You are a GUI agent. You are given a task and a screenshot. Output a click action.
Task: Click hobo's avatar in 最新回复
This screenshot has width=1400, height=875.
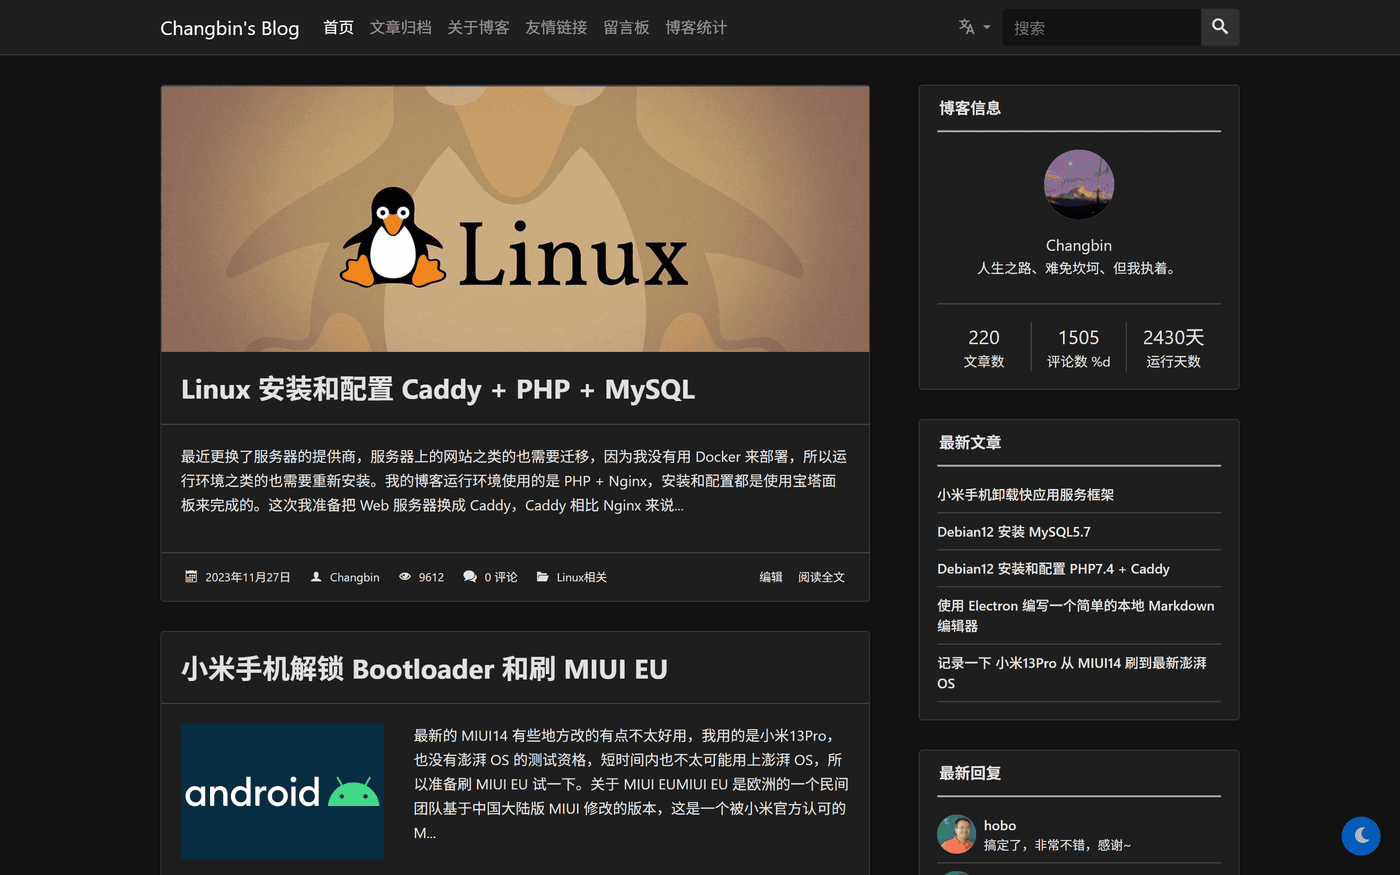(x=956, y=833)
